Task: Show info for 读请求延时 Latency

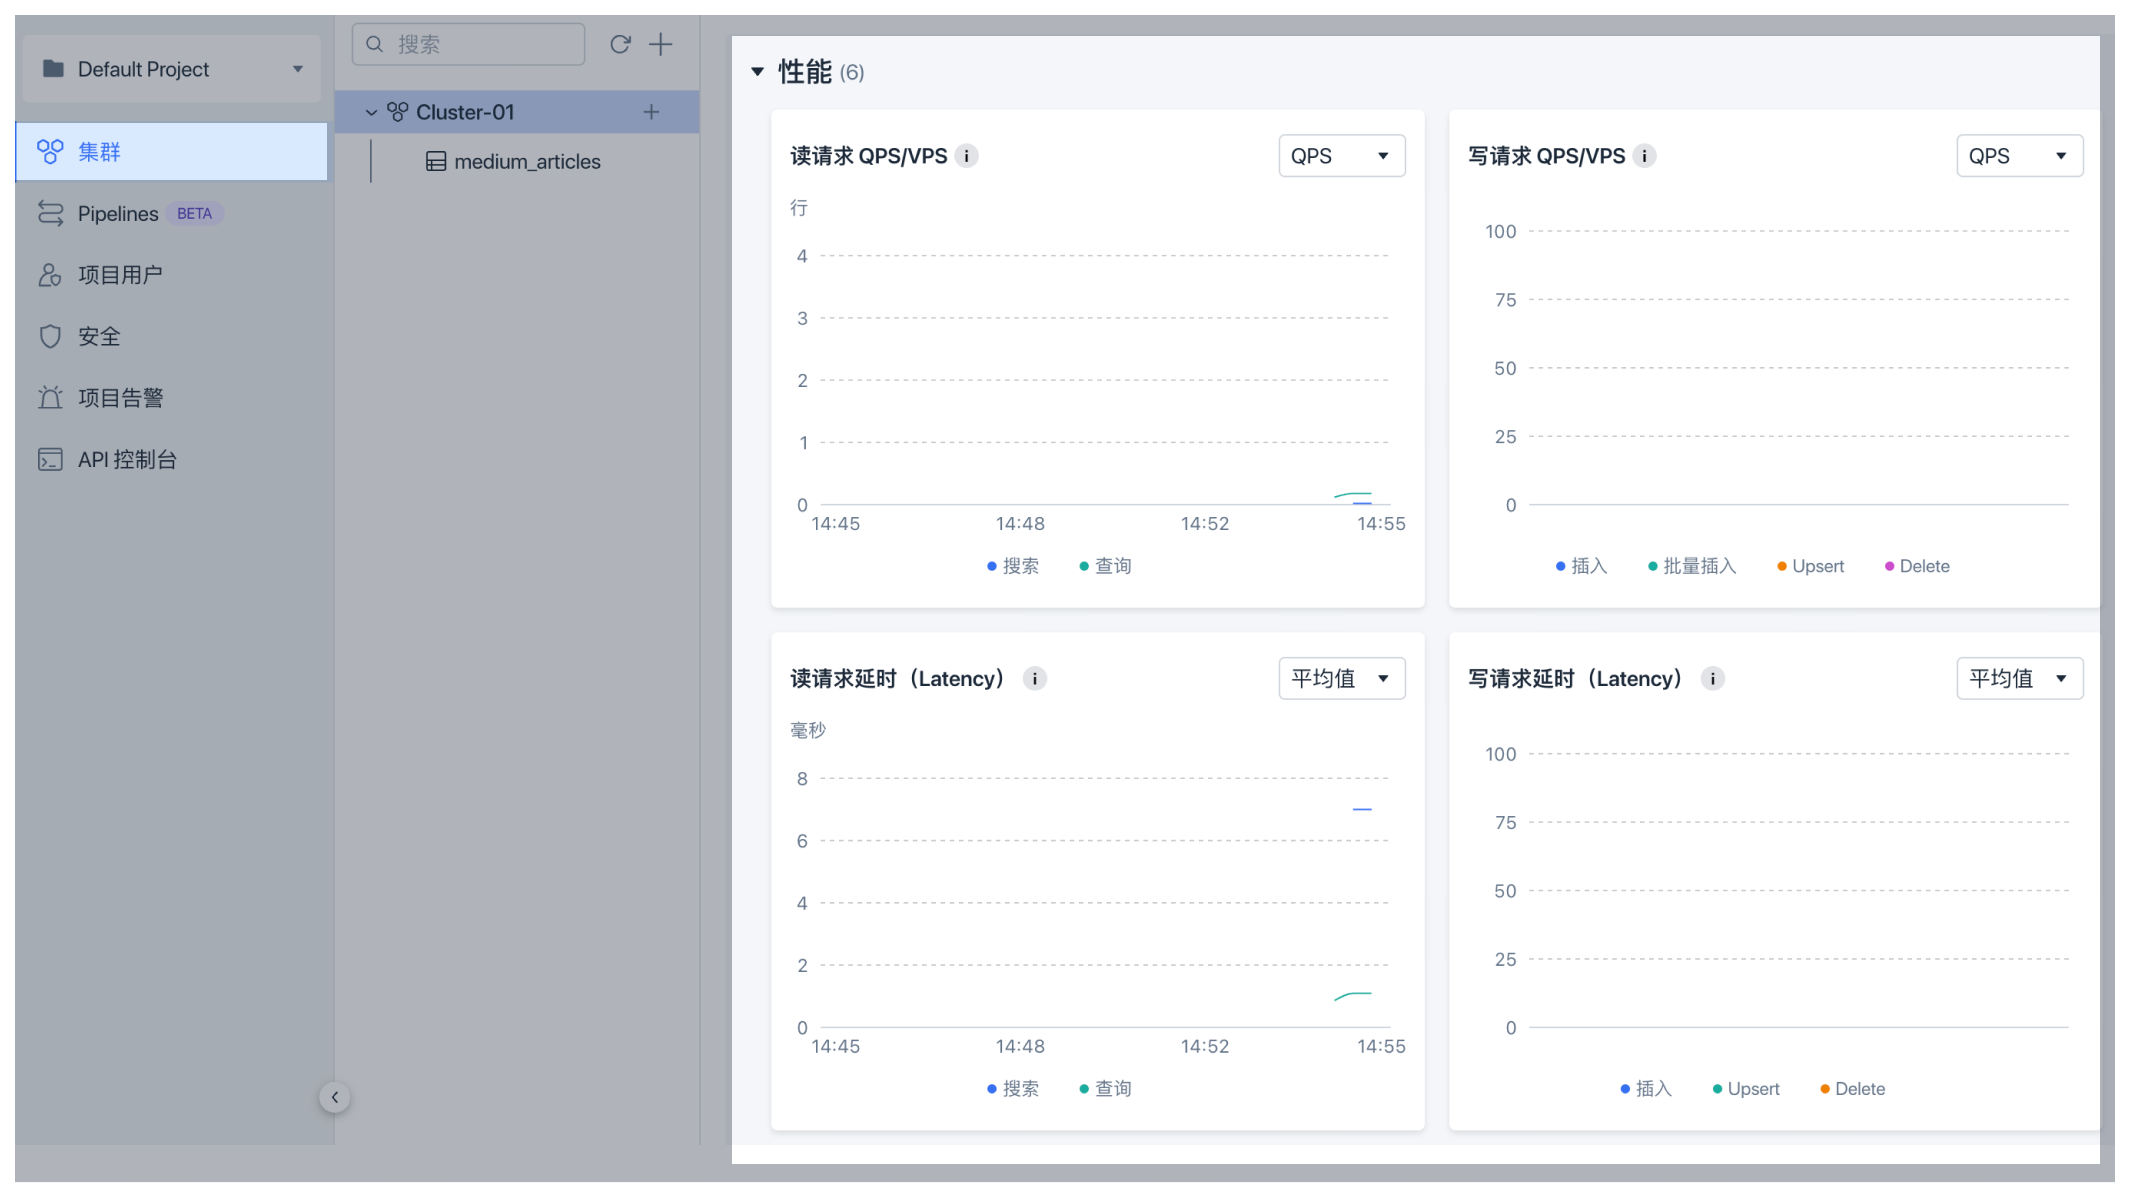Action: (x=1035, y=679)
